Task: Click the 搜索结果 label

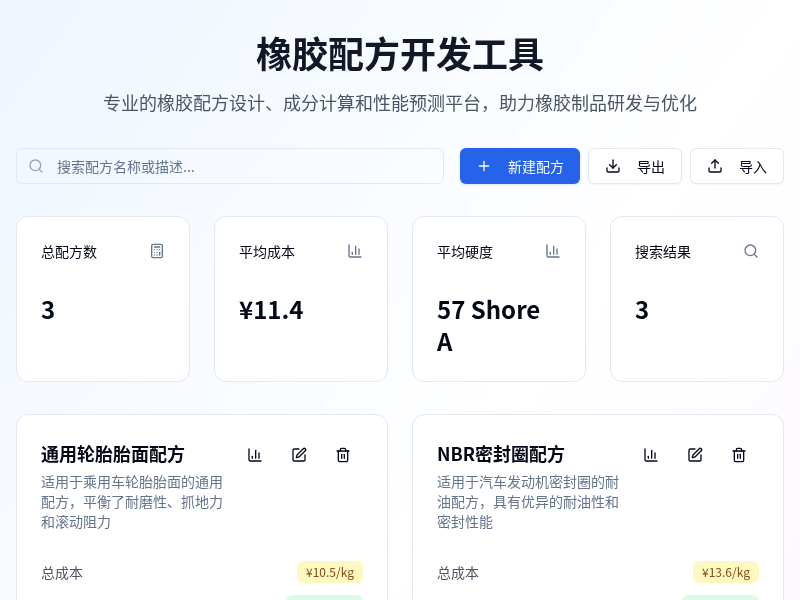Action: 663,252
